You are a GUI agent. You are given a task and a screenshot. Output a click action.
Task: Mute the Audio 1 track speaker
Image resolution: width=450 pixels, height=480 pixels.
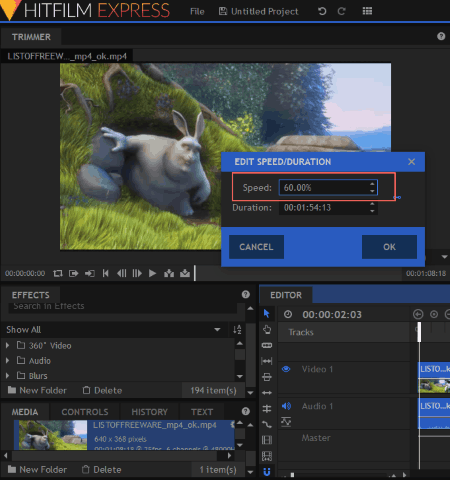(x=286, y=406)
